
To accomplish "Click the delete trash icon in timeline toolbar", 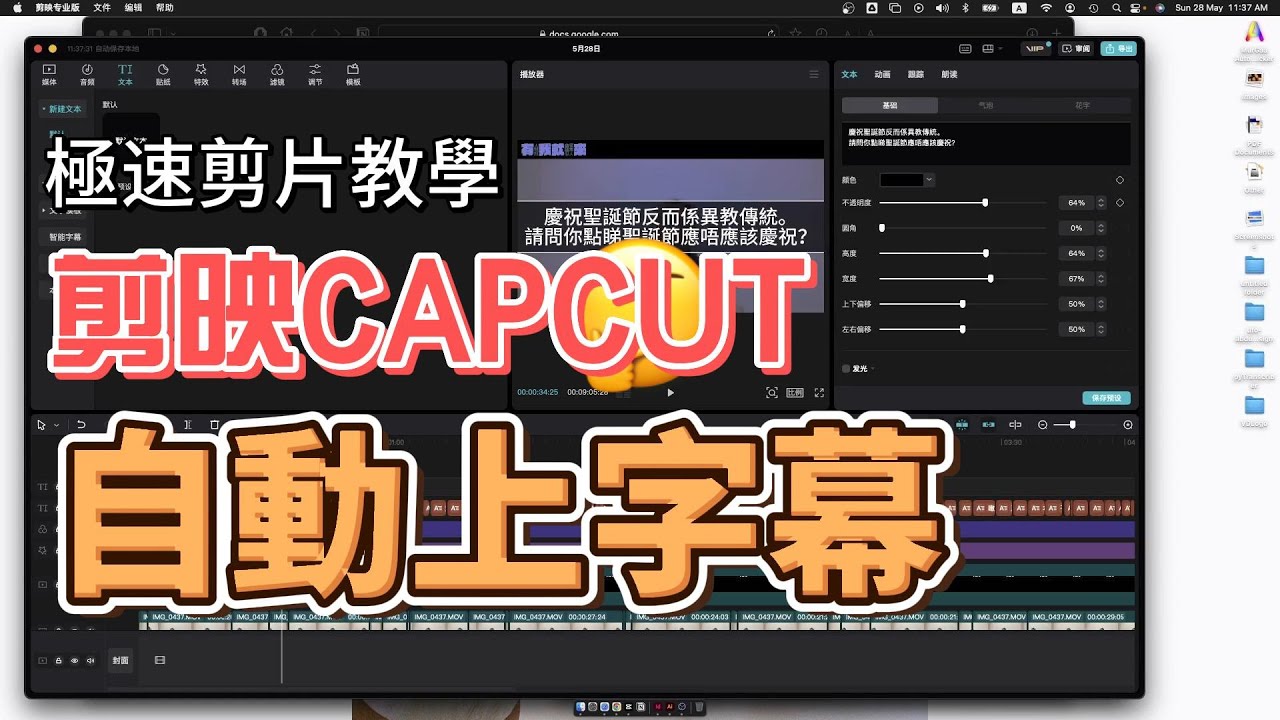I will (x=214, y=425).
